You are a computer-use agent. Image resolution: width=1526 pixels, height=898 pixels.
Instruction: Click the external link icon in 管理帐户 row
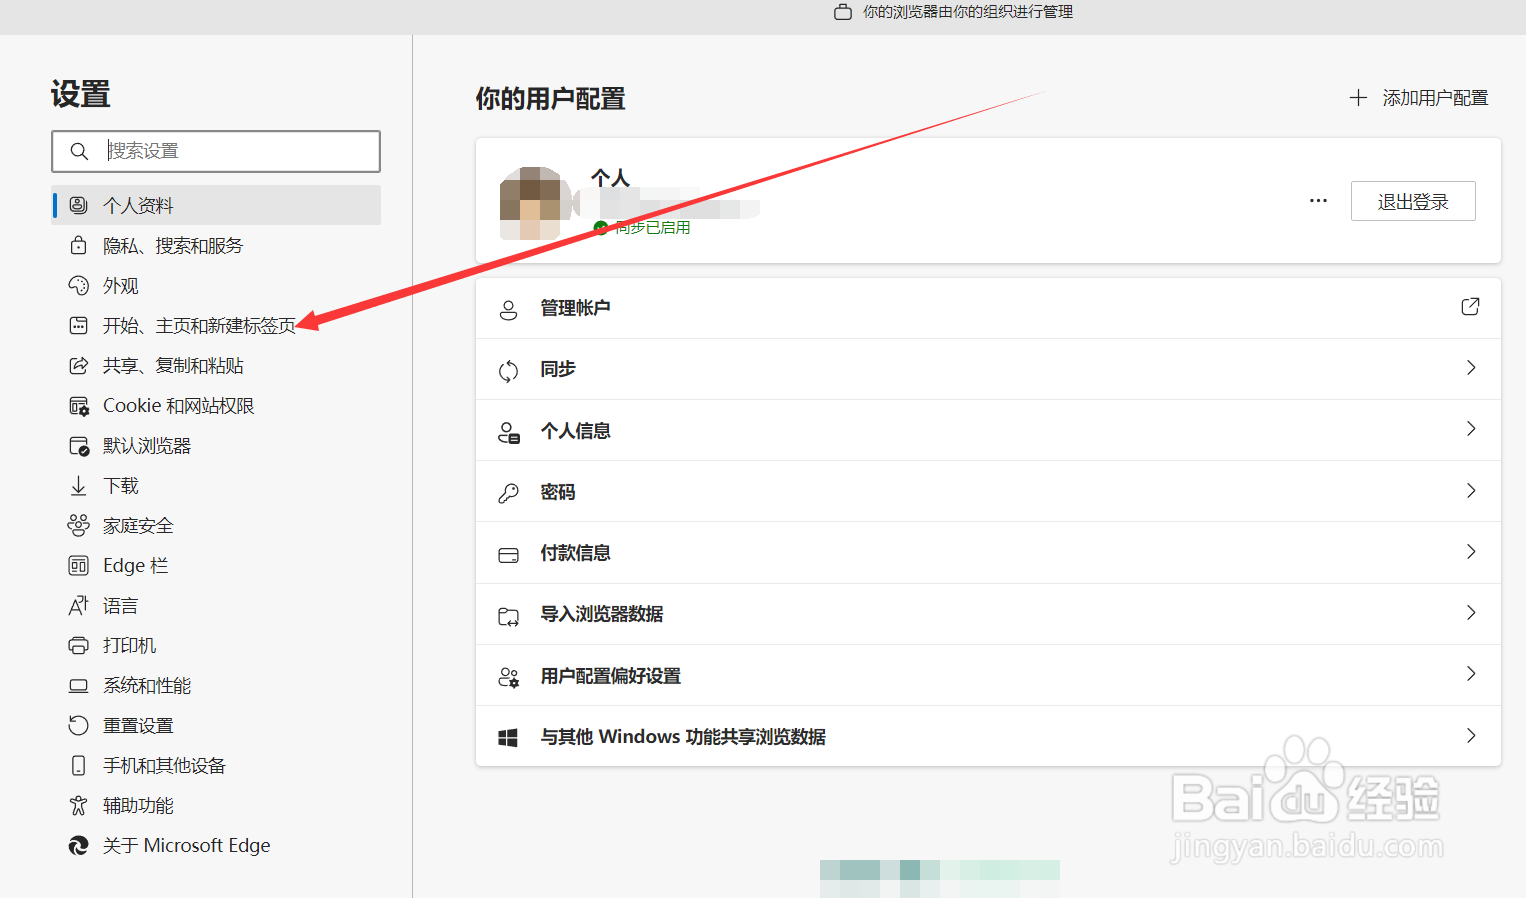pyautogui.click(x=1470, y=306)
